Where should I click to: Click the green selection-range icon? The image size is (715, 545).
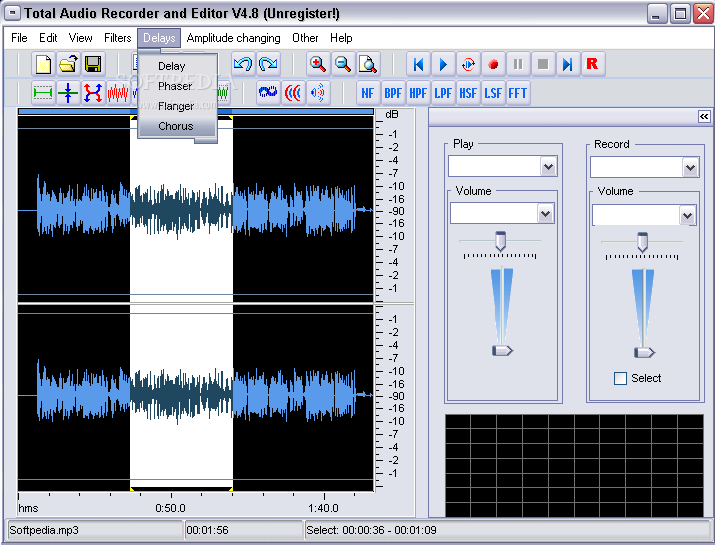[x=43, y=93]
